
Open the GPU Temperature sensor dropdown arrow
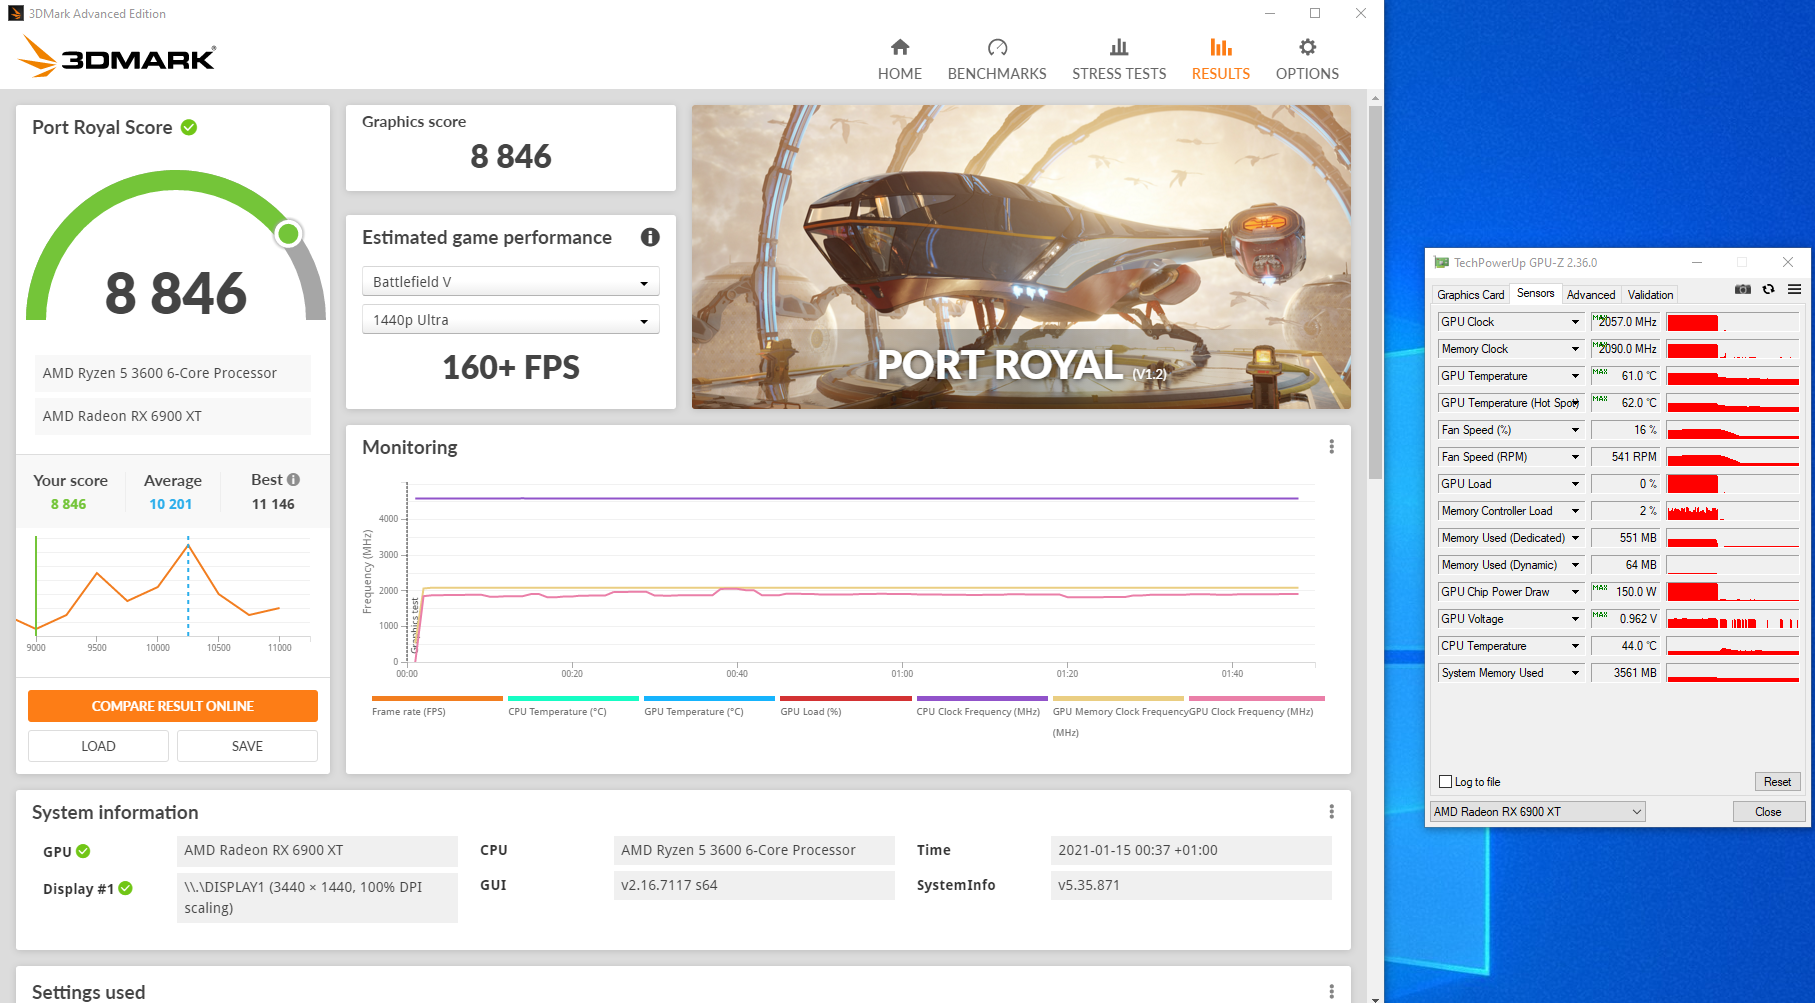[x=1575, y=376]
